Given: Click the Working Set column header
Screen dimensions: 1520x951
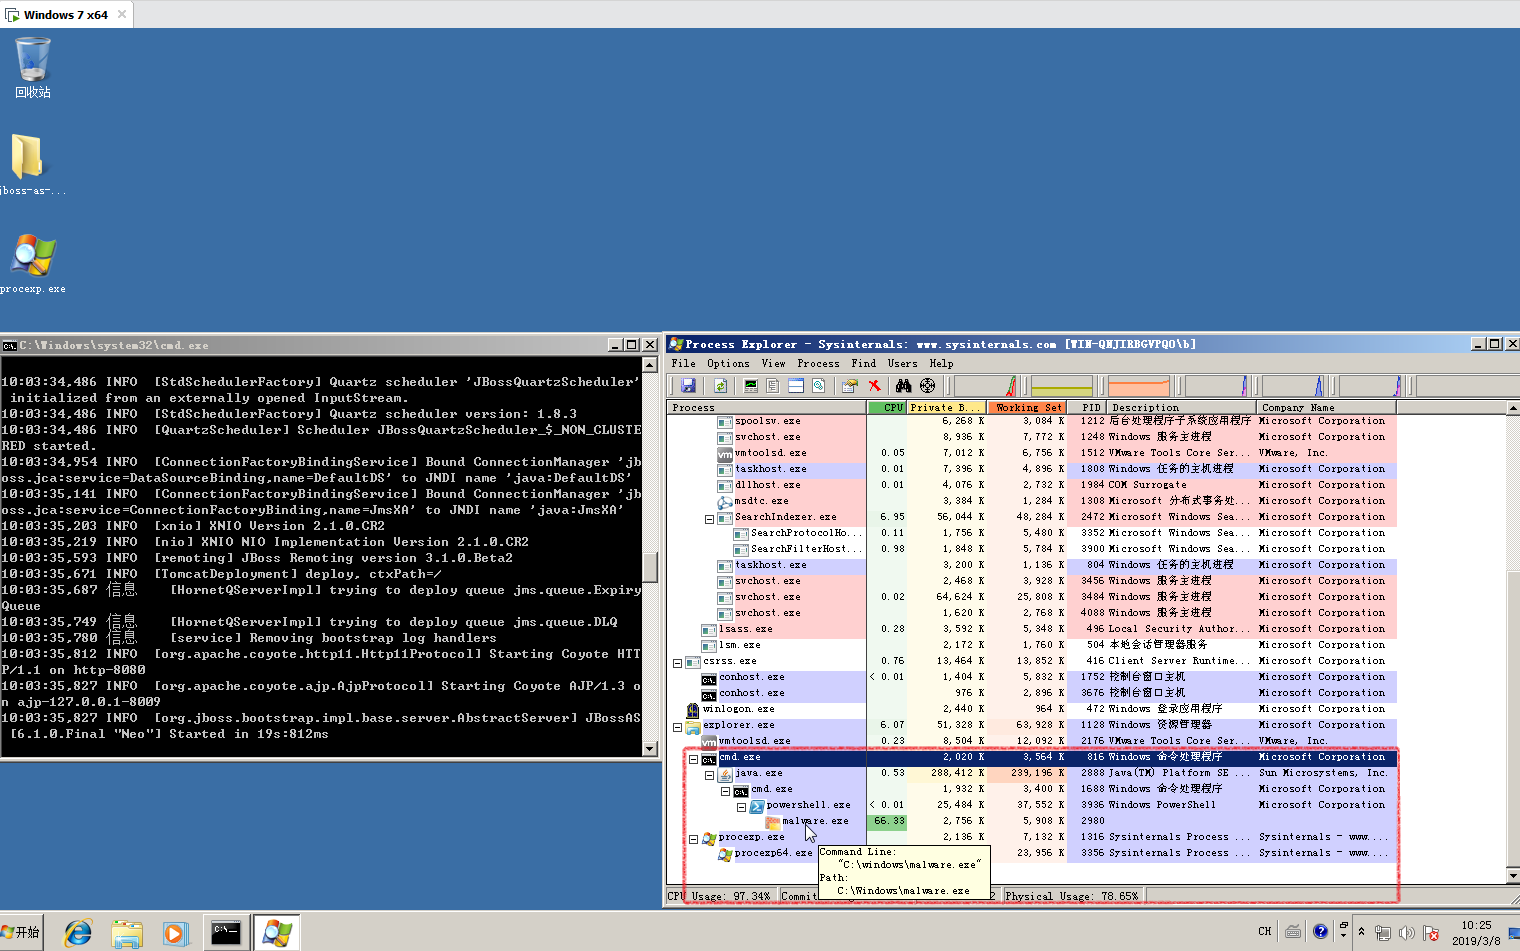Looking at the screenshot, I should point(1027,408).
